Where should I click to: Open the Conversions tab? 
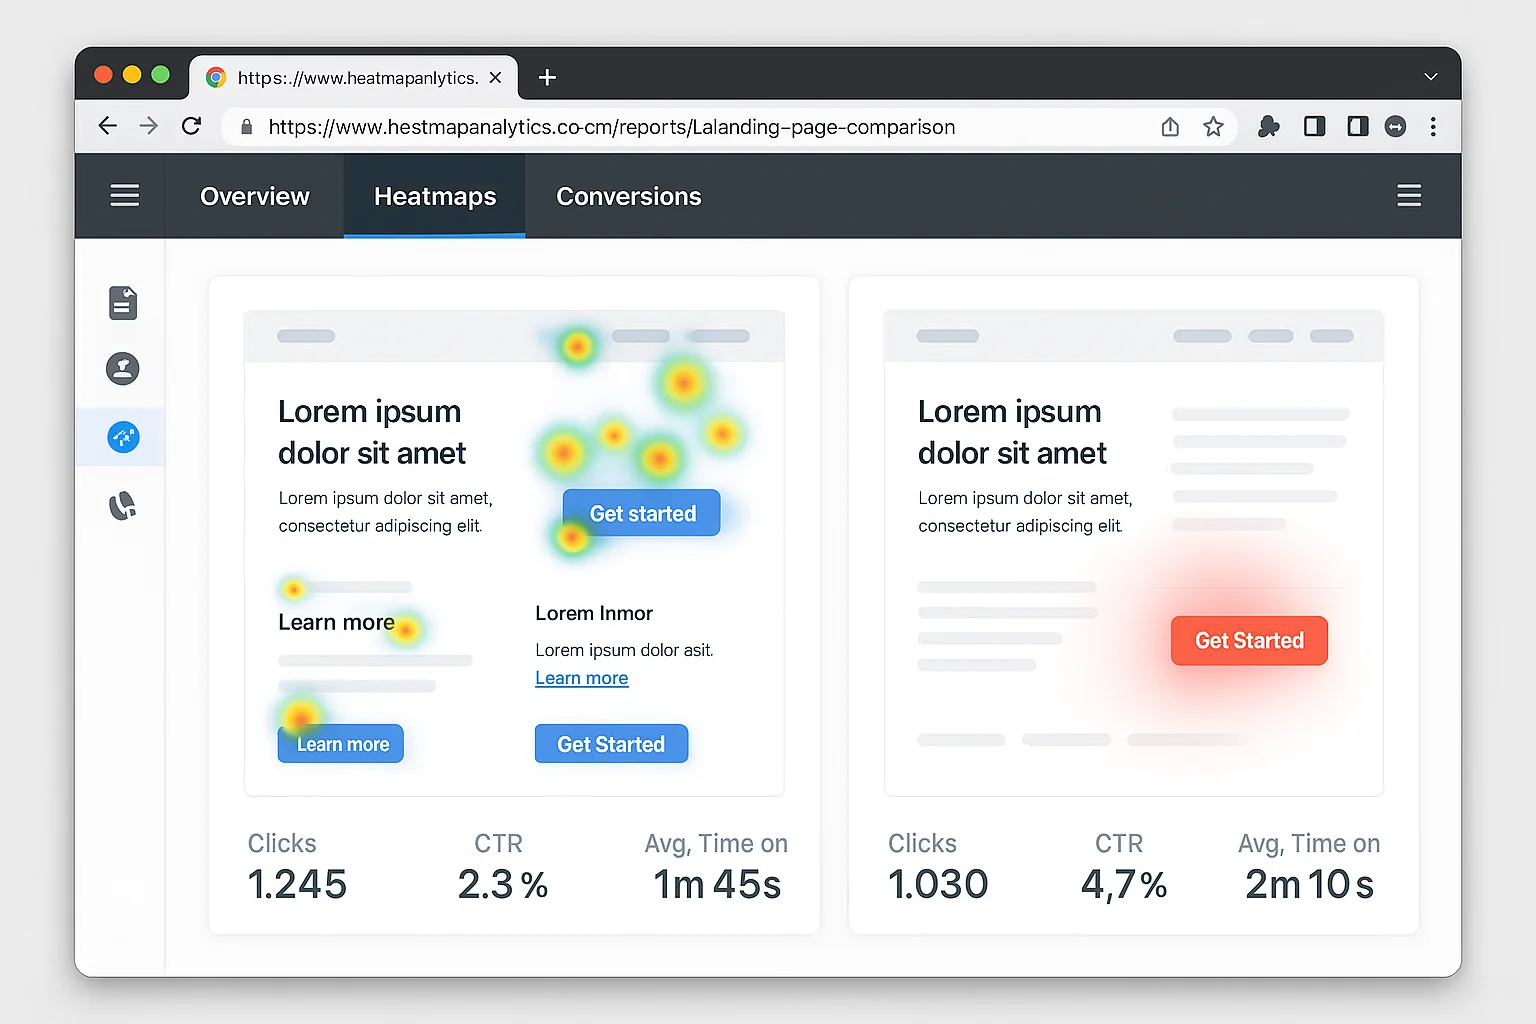tap(628, 195)
